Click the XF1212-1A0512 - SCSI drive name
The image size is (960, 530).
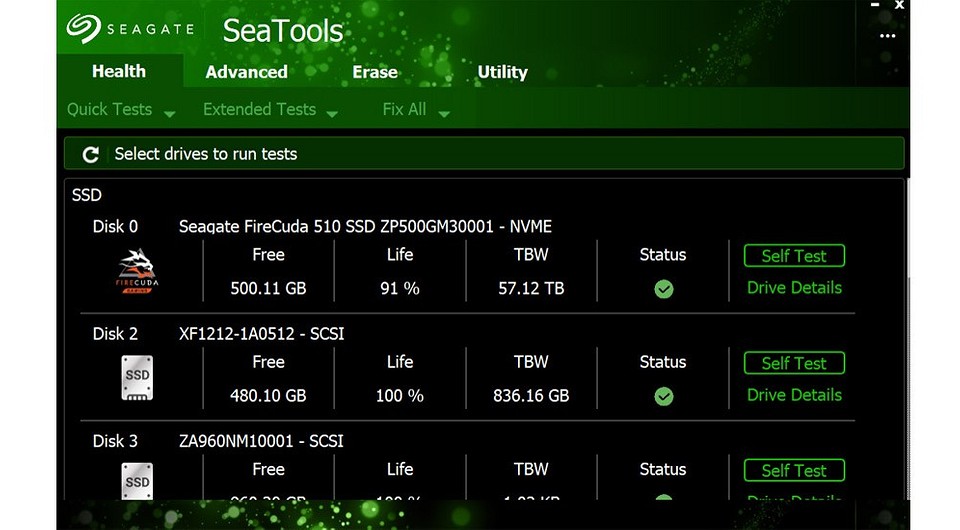[x=261, y=334]
